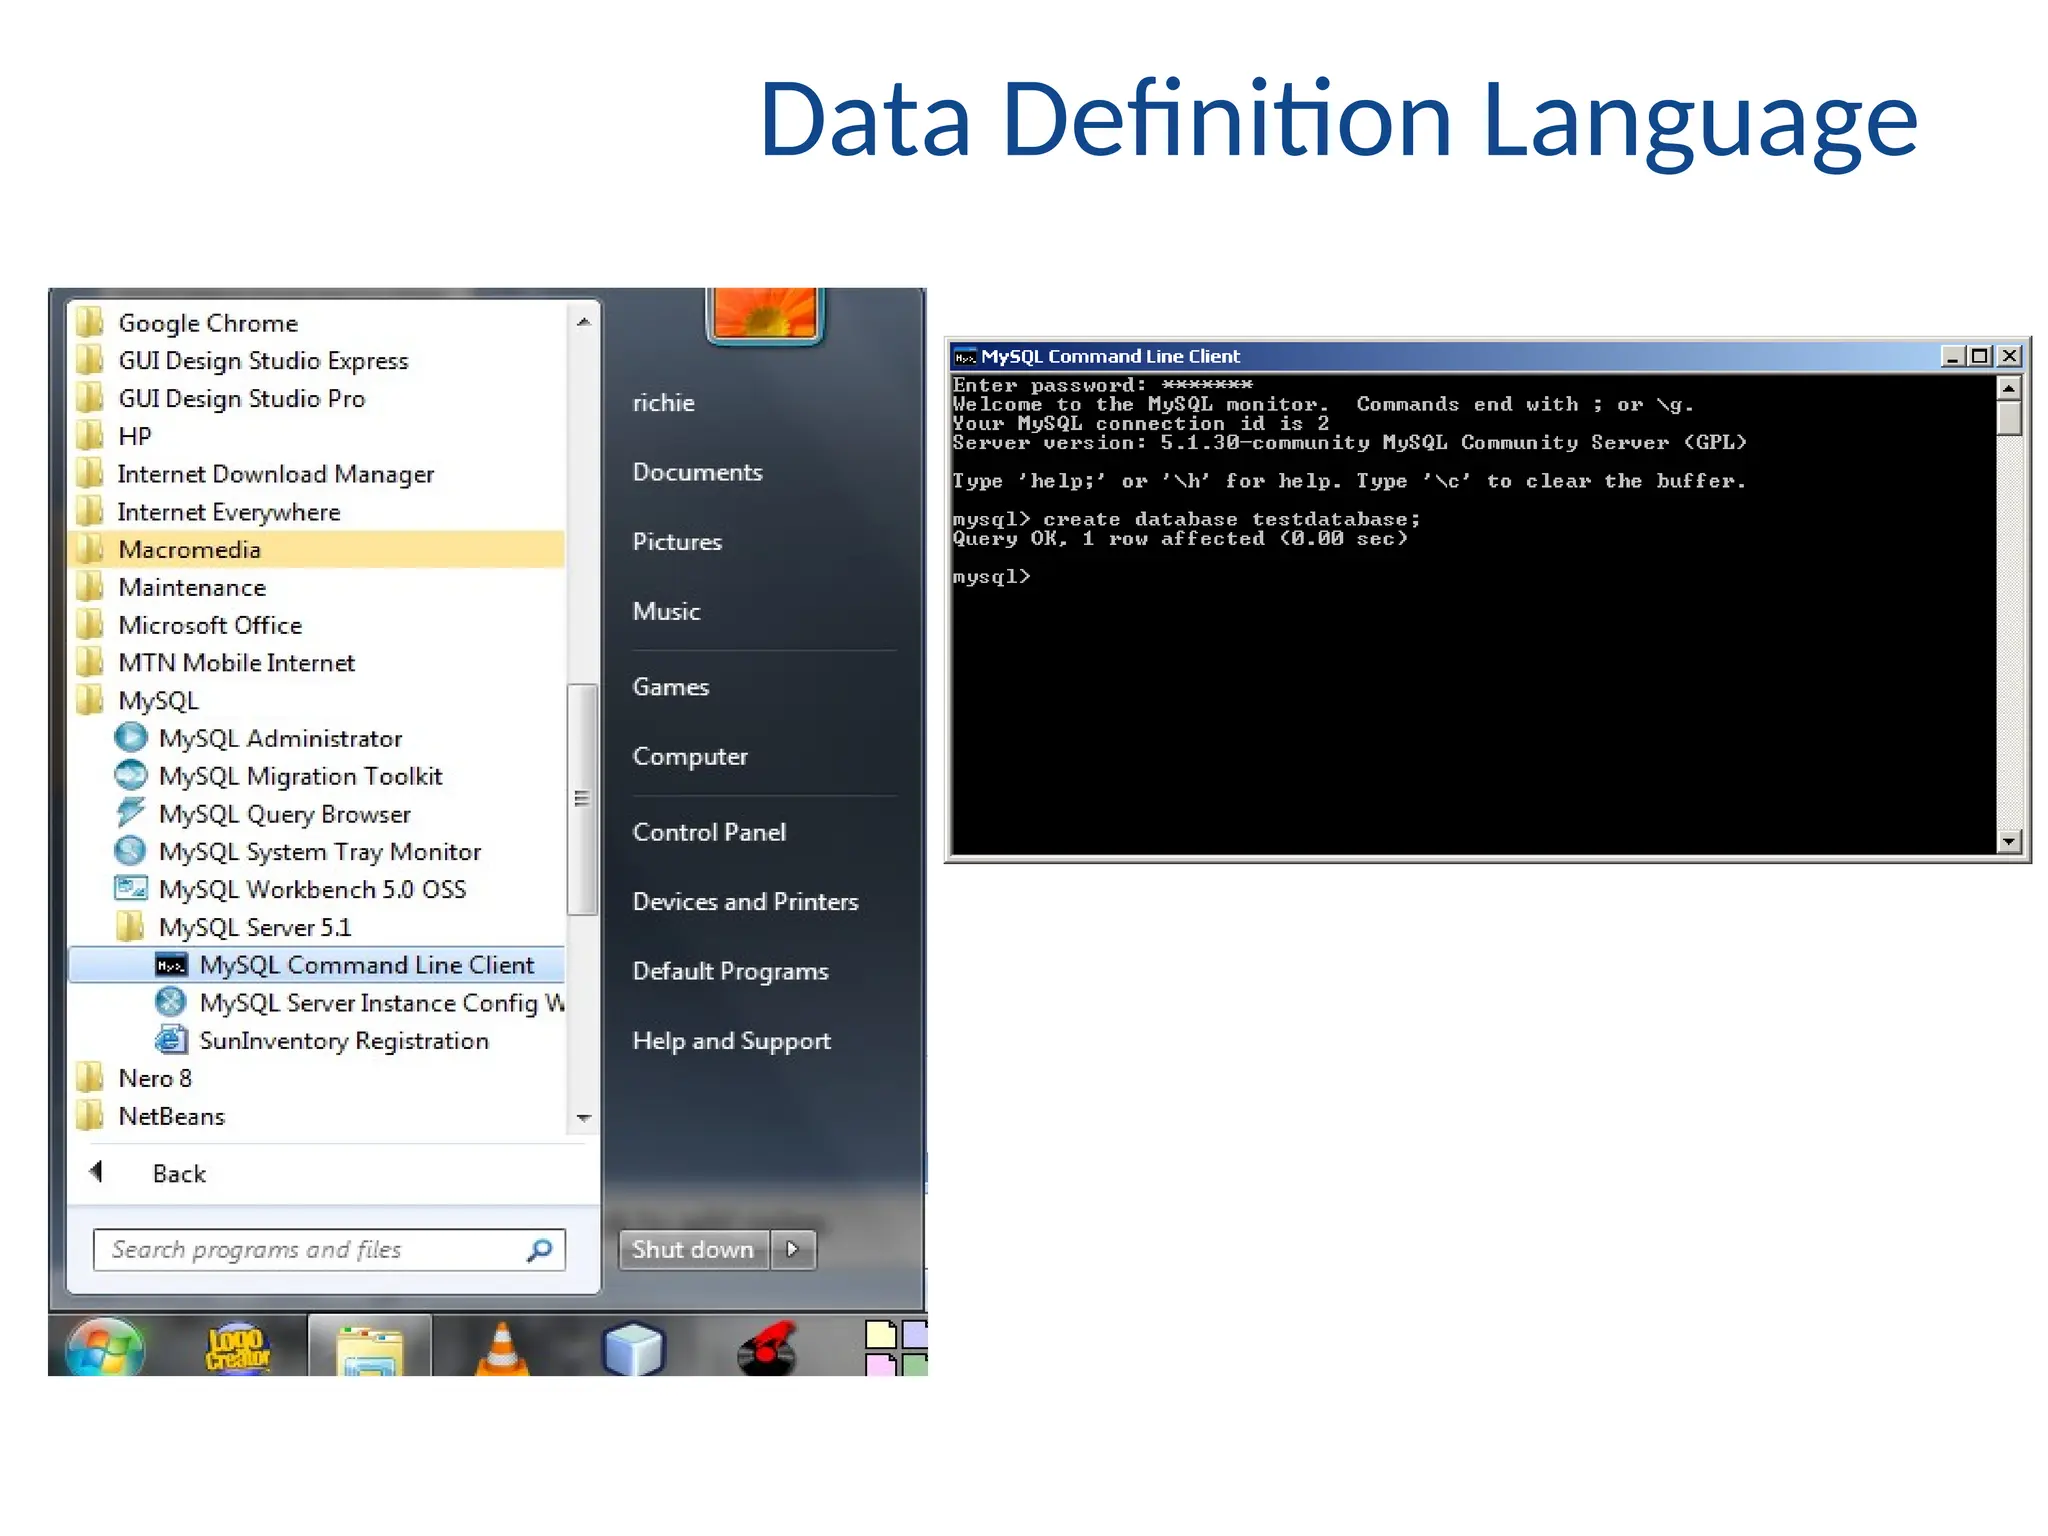
Task: Expand the highlighted Macromedia folder
Action: click(317, 550)
